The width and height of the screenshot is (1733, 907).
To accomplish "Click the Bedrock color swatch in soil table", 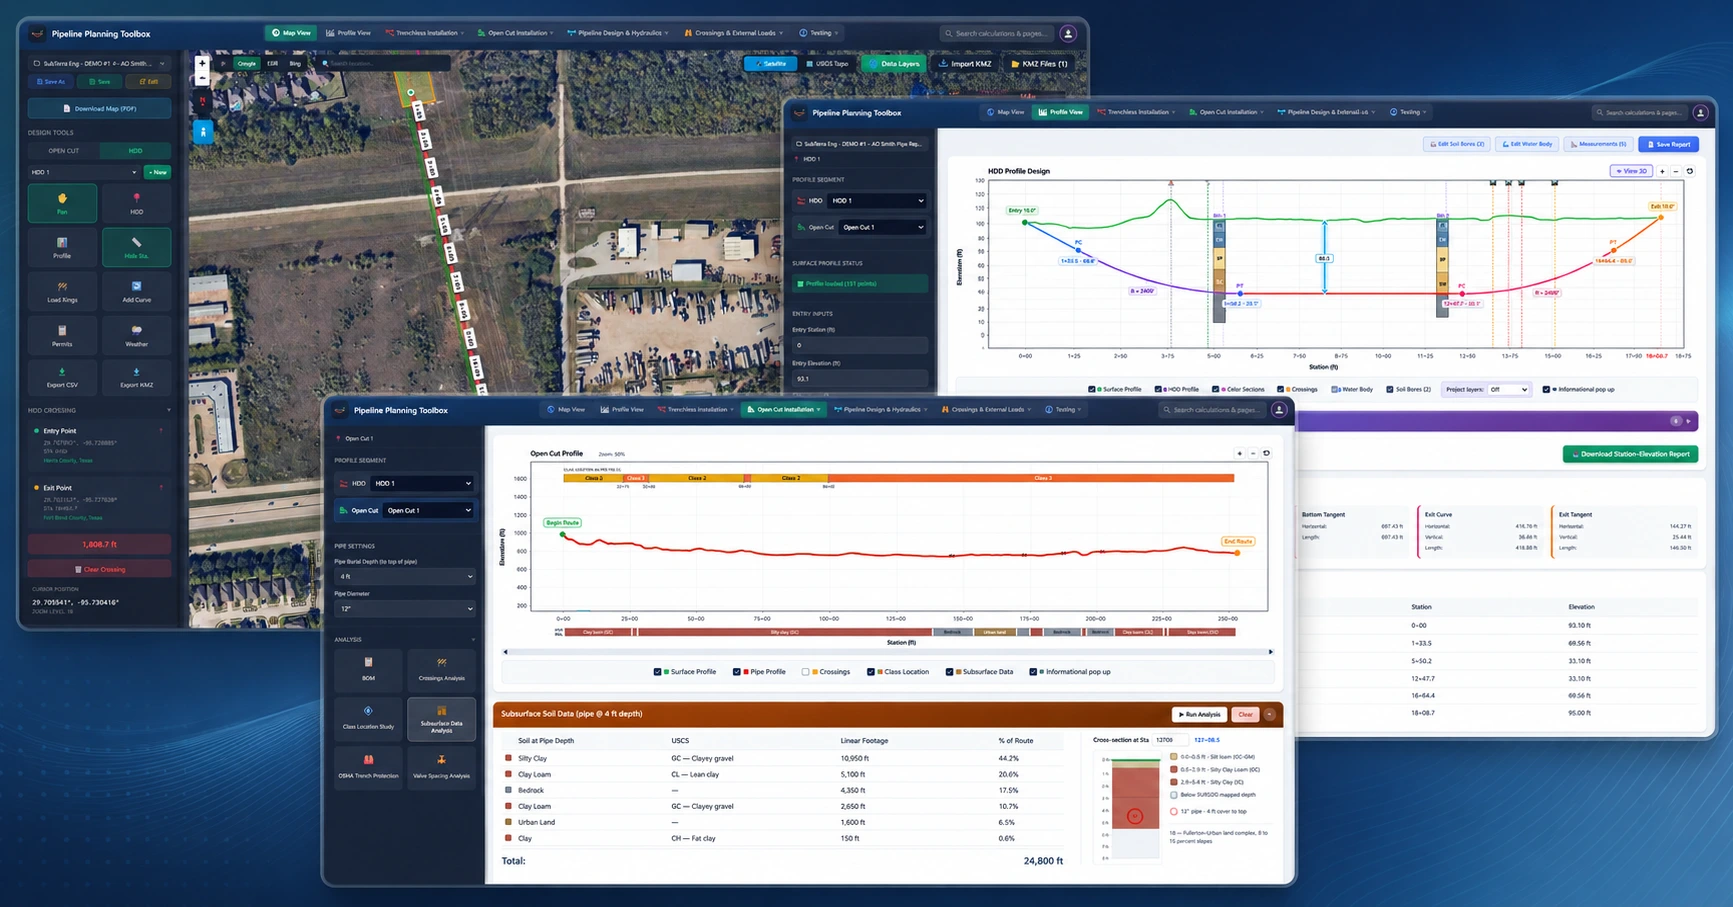I will click(x=508, y=790).
